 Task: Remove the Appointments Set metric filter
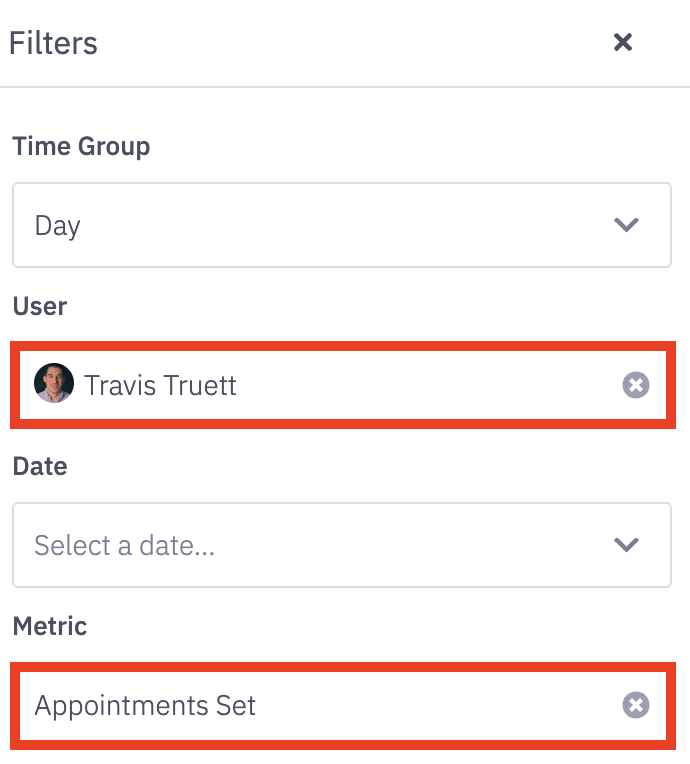click(636, 705)
